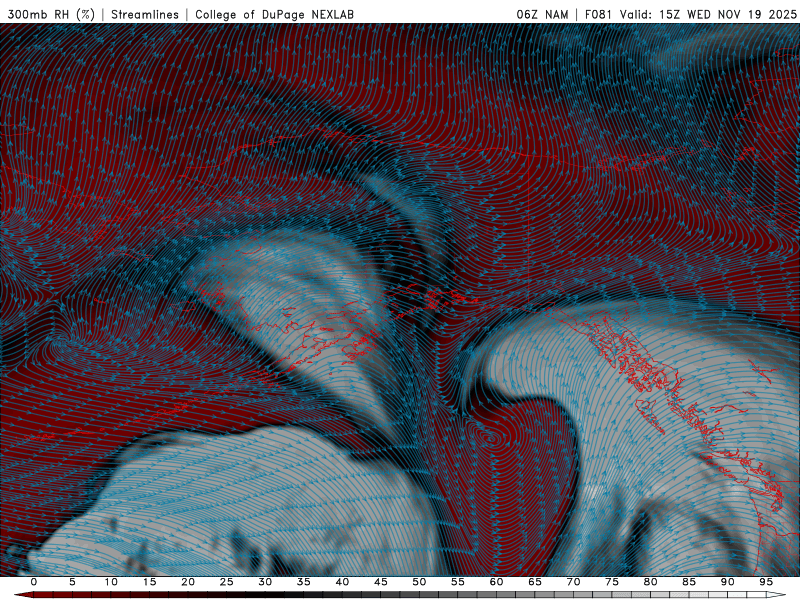Click the "30" tick label on color scale
800x600 pixels.
point(265,582)
